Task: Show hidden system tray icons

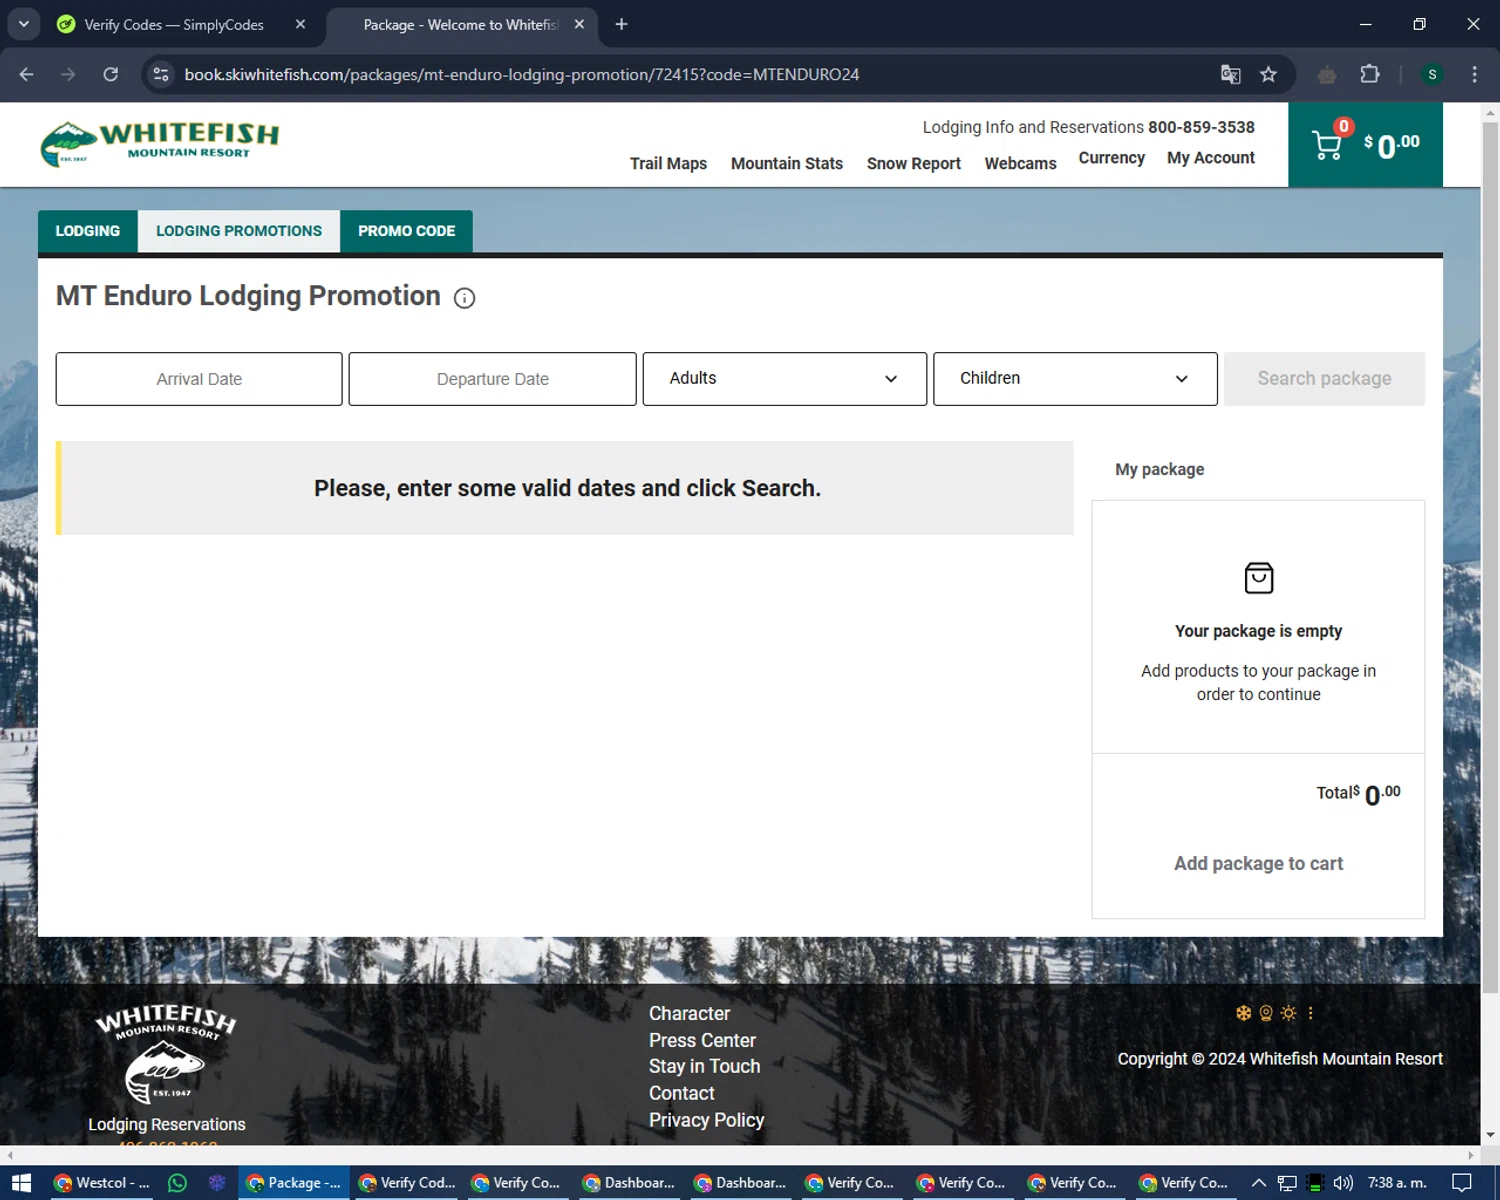Action: (x=1259, y=1183)
